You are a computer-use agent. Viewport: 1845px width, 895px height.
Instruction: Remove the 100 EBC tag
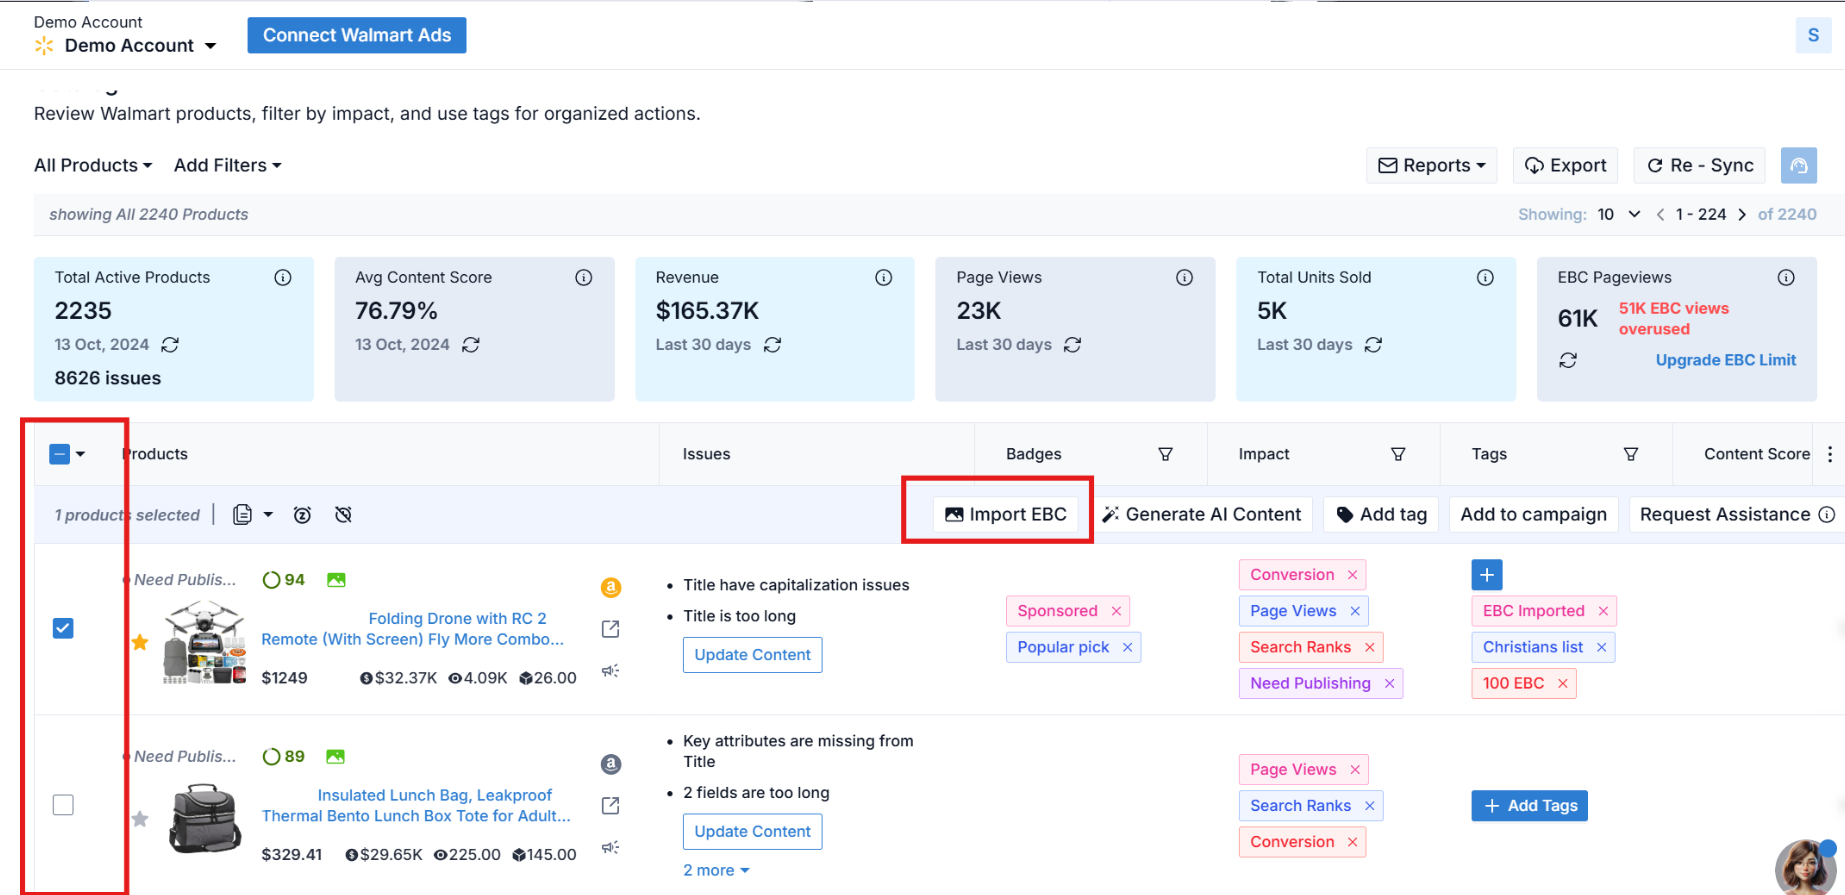coord(1562,683)
